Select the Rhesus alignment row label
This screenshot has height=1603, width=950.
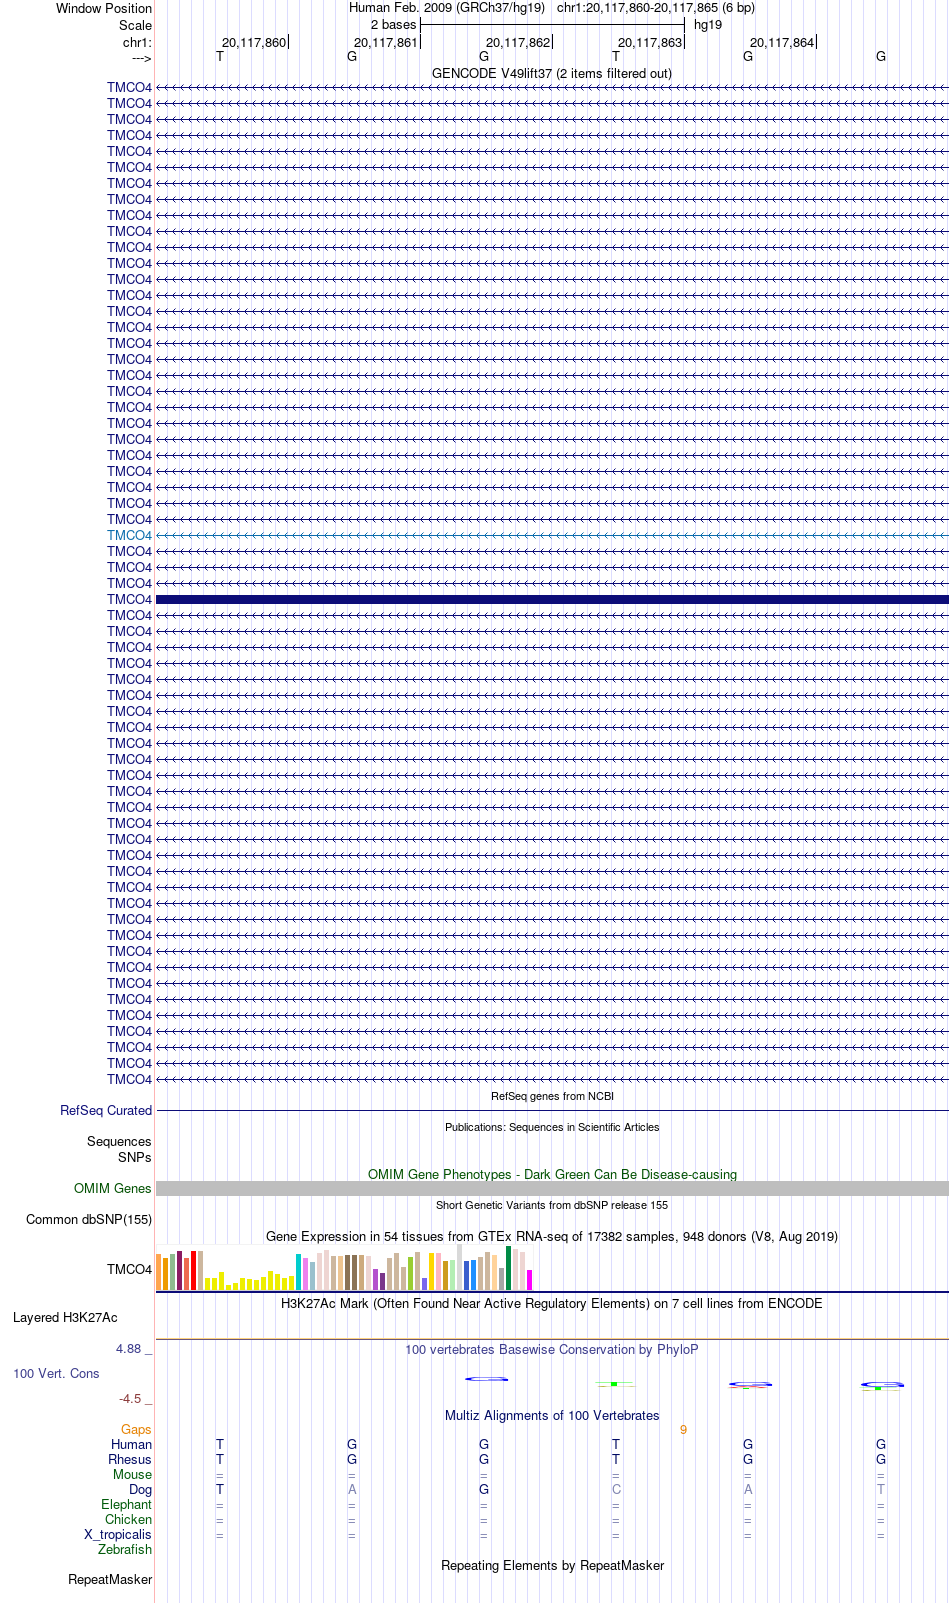[x=130, y=1459]
